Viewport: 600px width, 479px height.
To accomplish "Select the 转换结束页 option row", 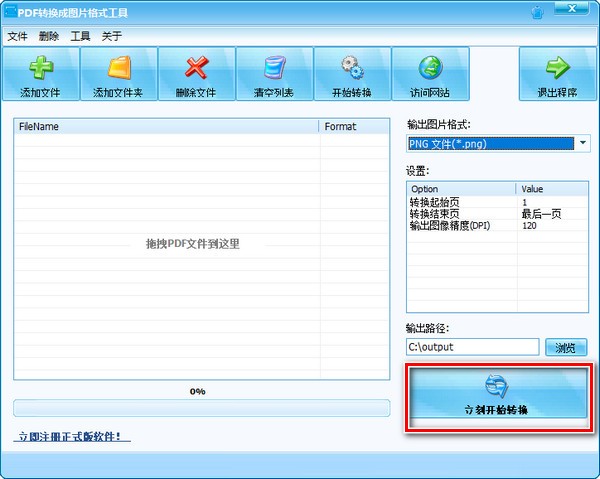I will point(497,214).
